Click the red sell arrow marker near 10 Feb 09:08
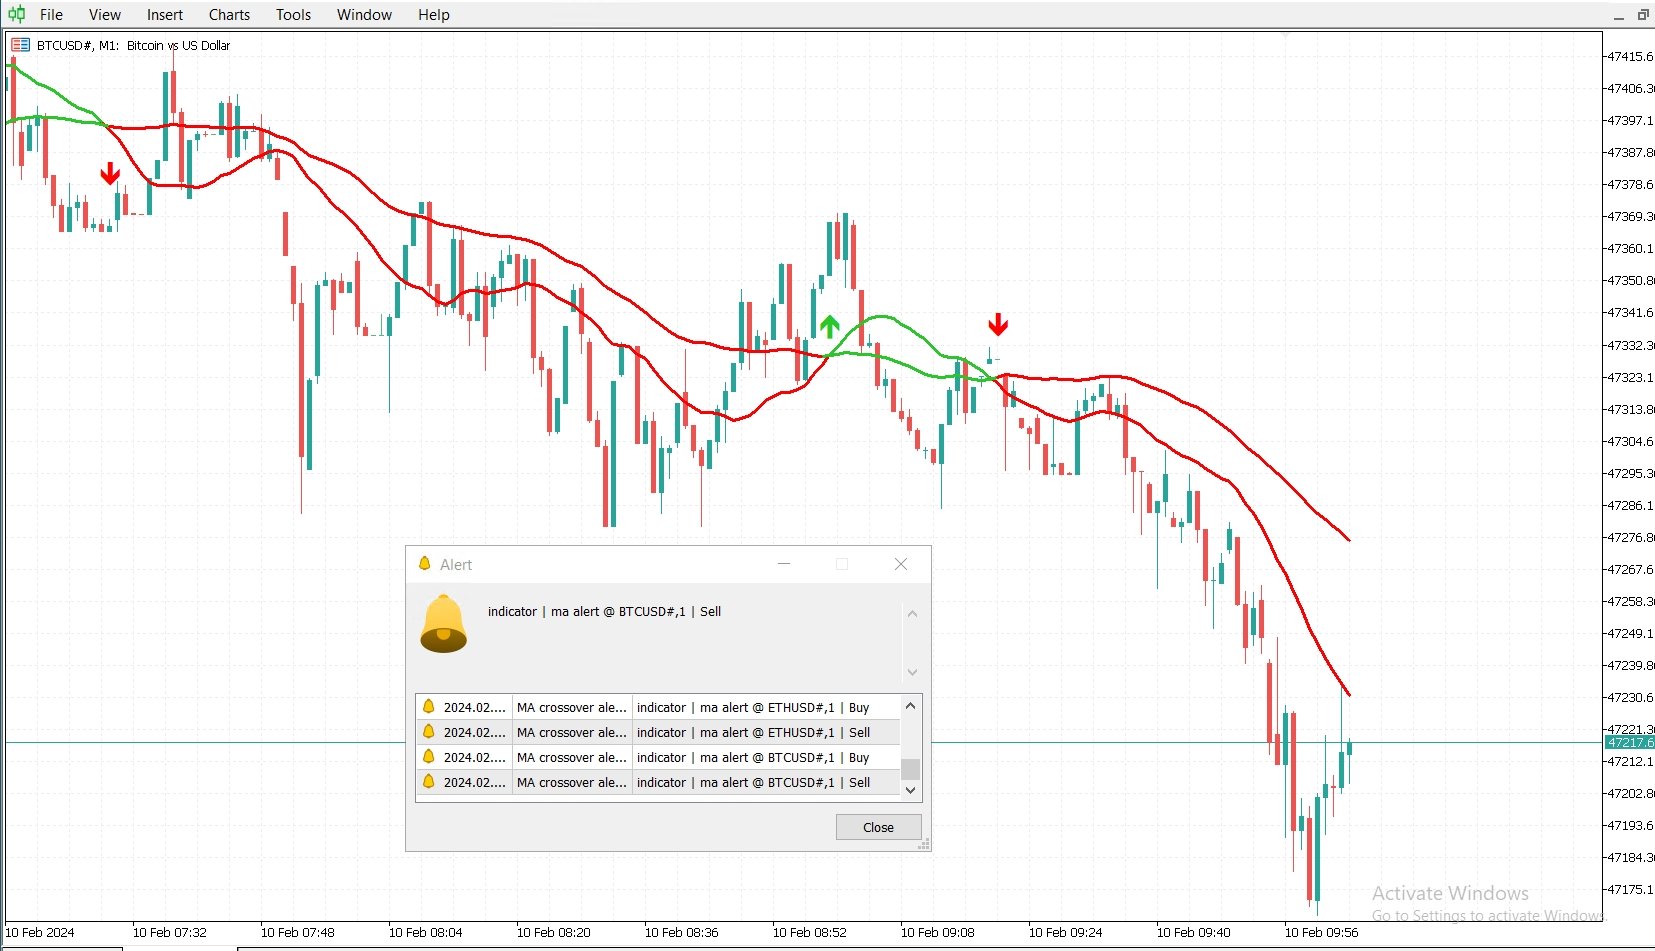 pos(998,324)
